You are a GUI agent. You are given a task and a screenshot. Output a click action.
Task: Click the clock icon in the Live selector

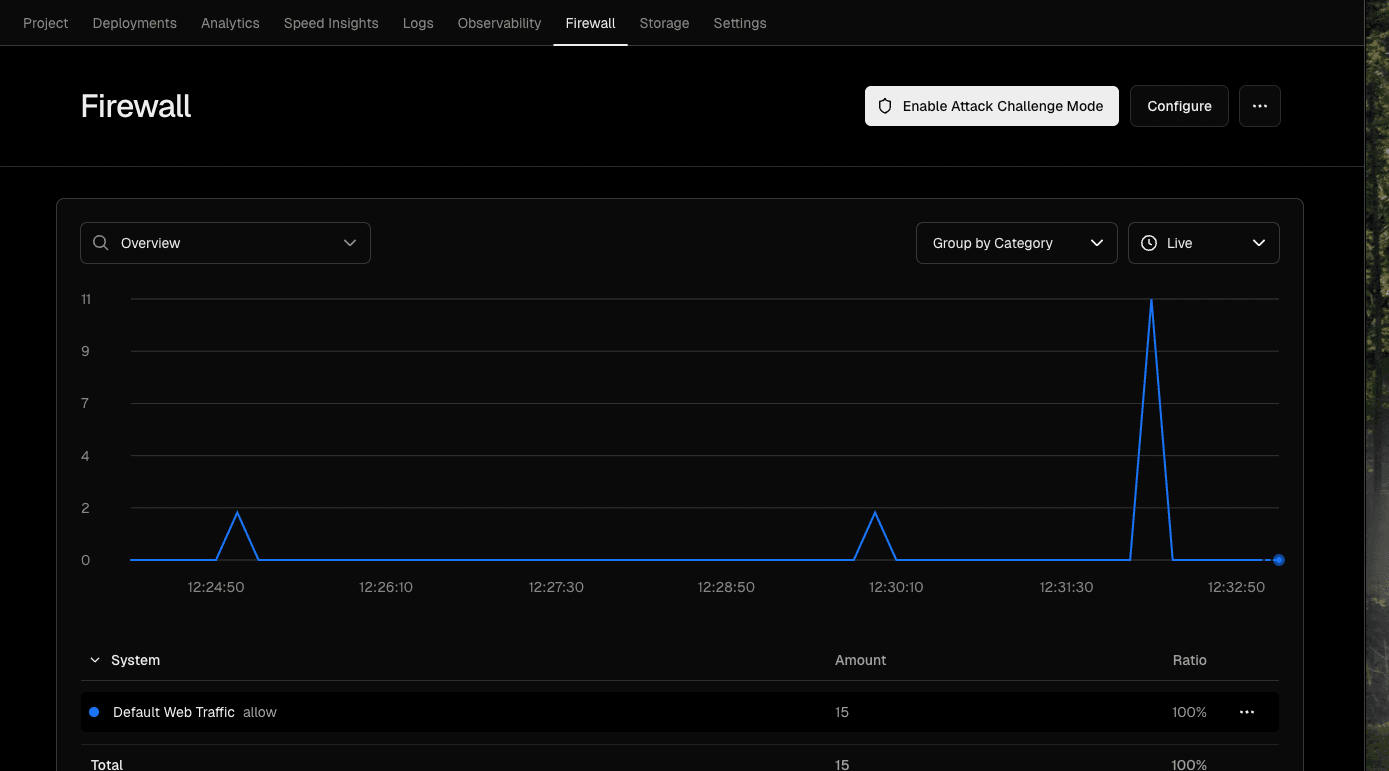click(1148, 242)
